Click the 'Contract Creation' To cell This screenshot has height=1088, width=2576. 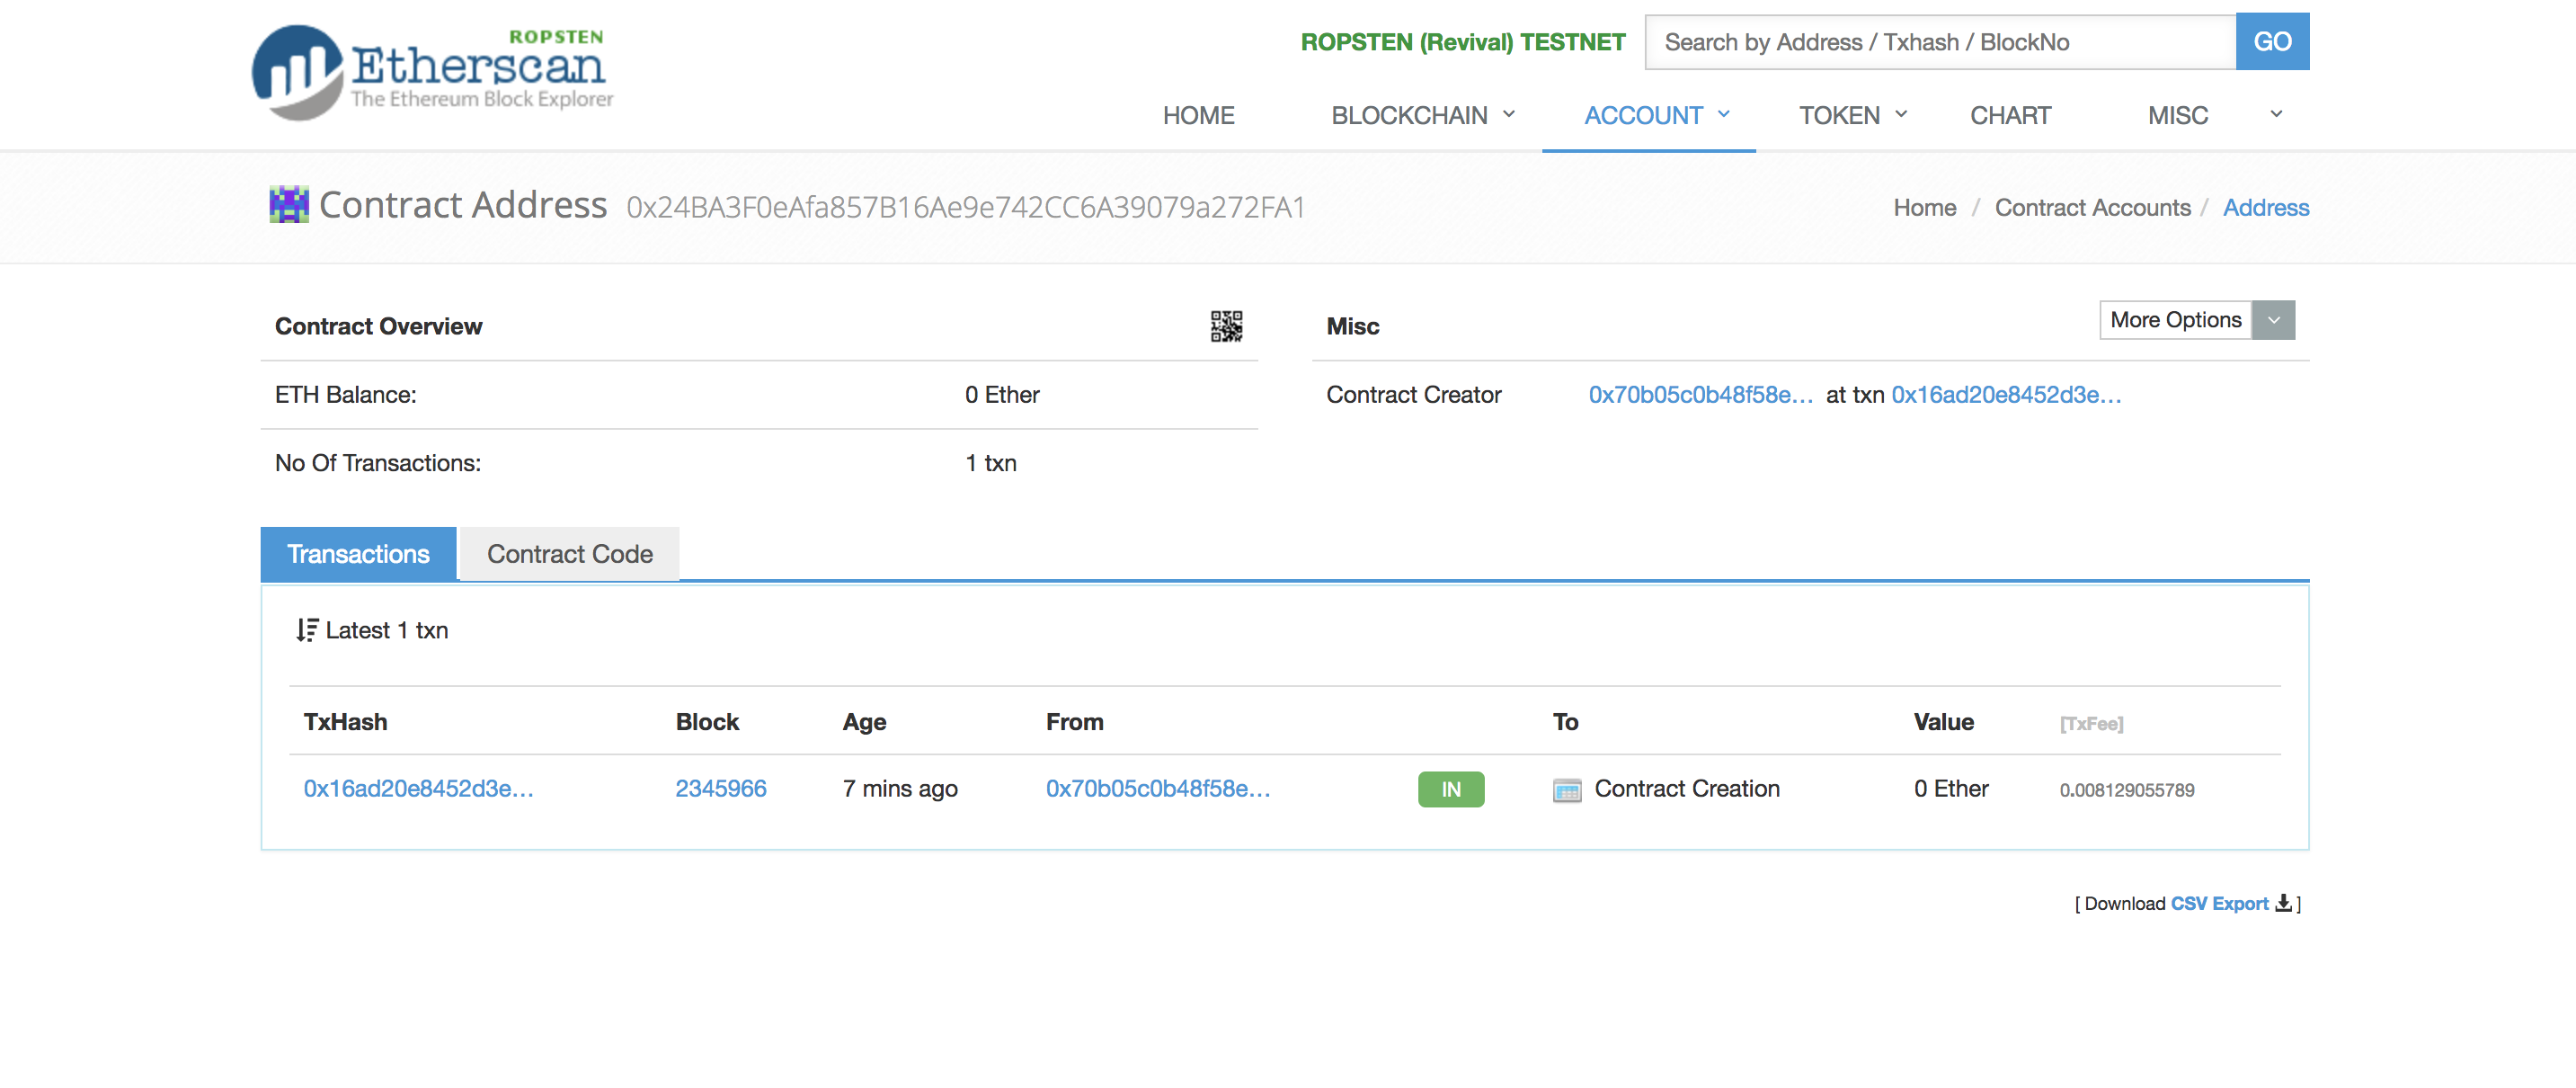click(x=1687, y=789)
